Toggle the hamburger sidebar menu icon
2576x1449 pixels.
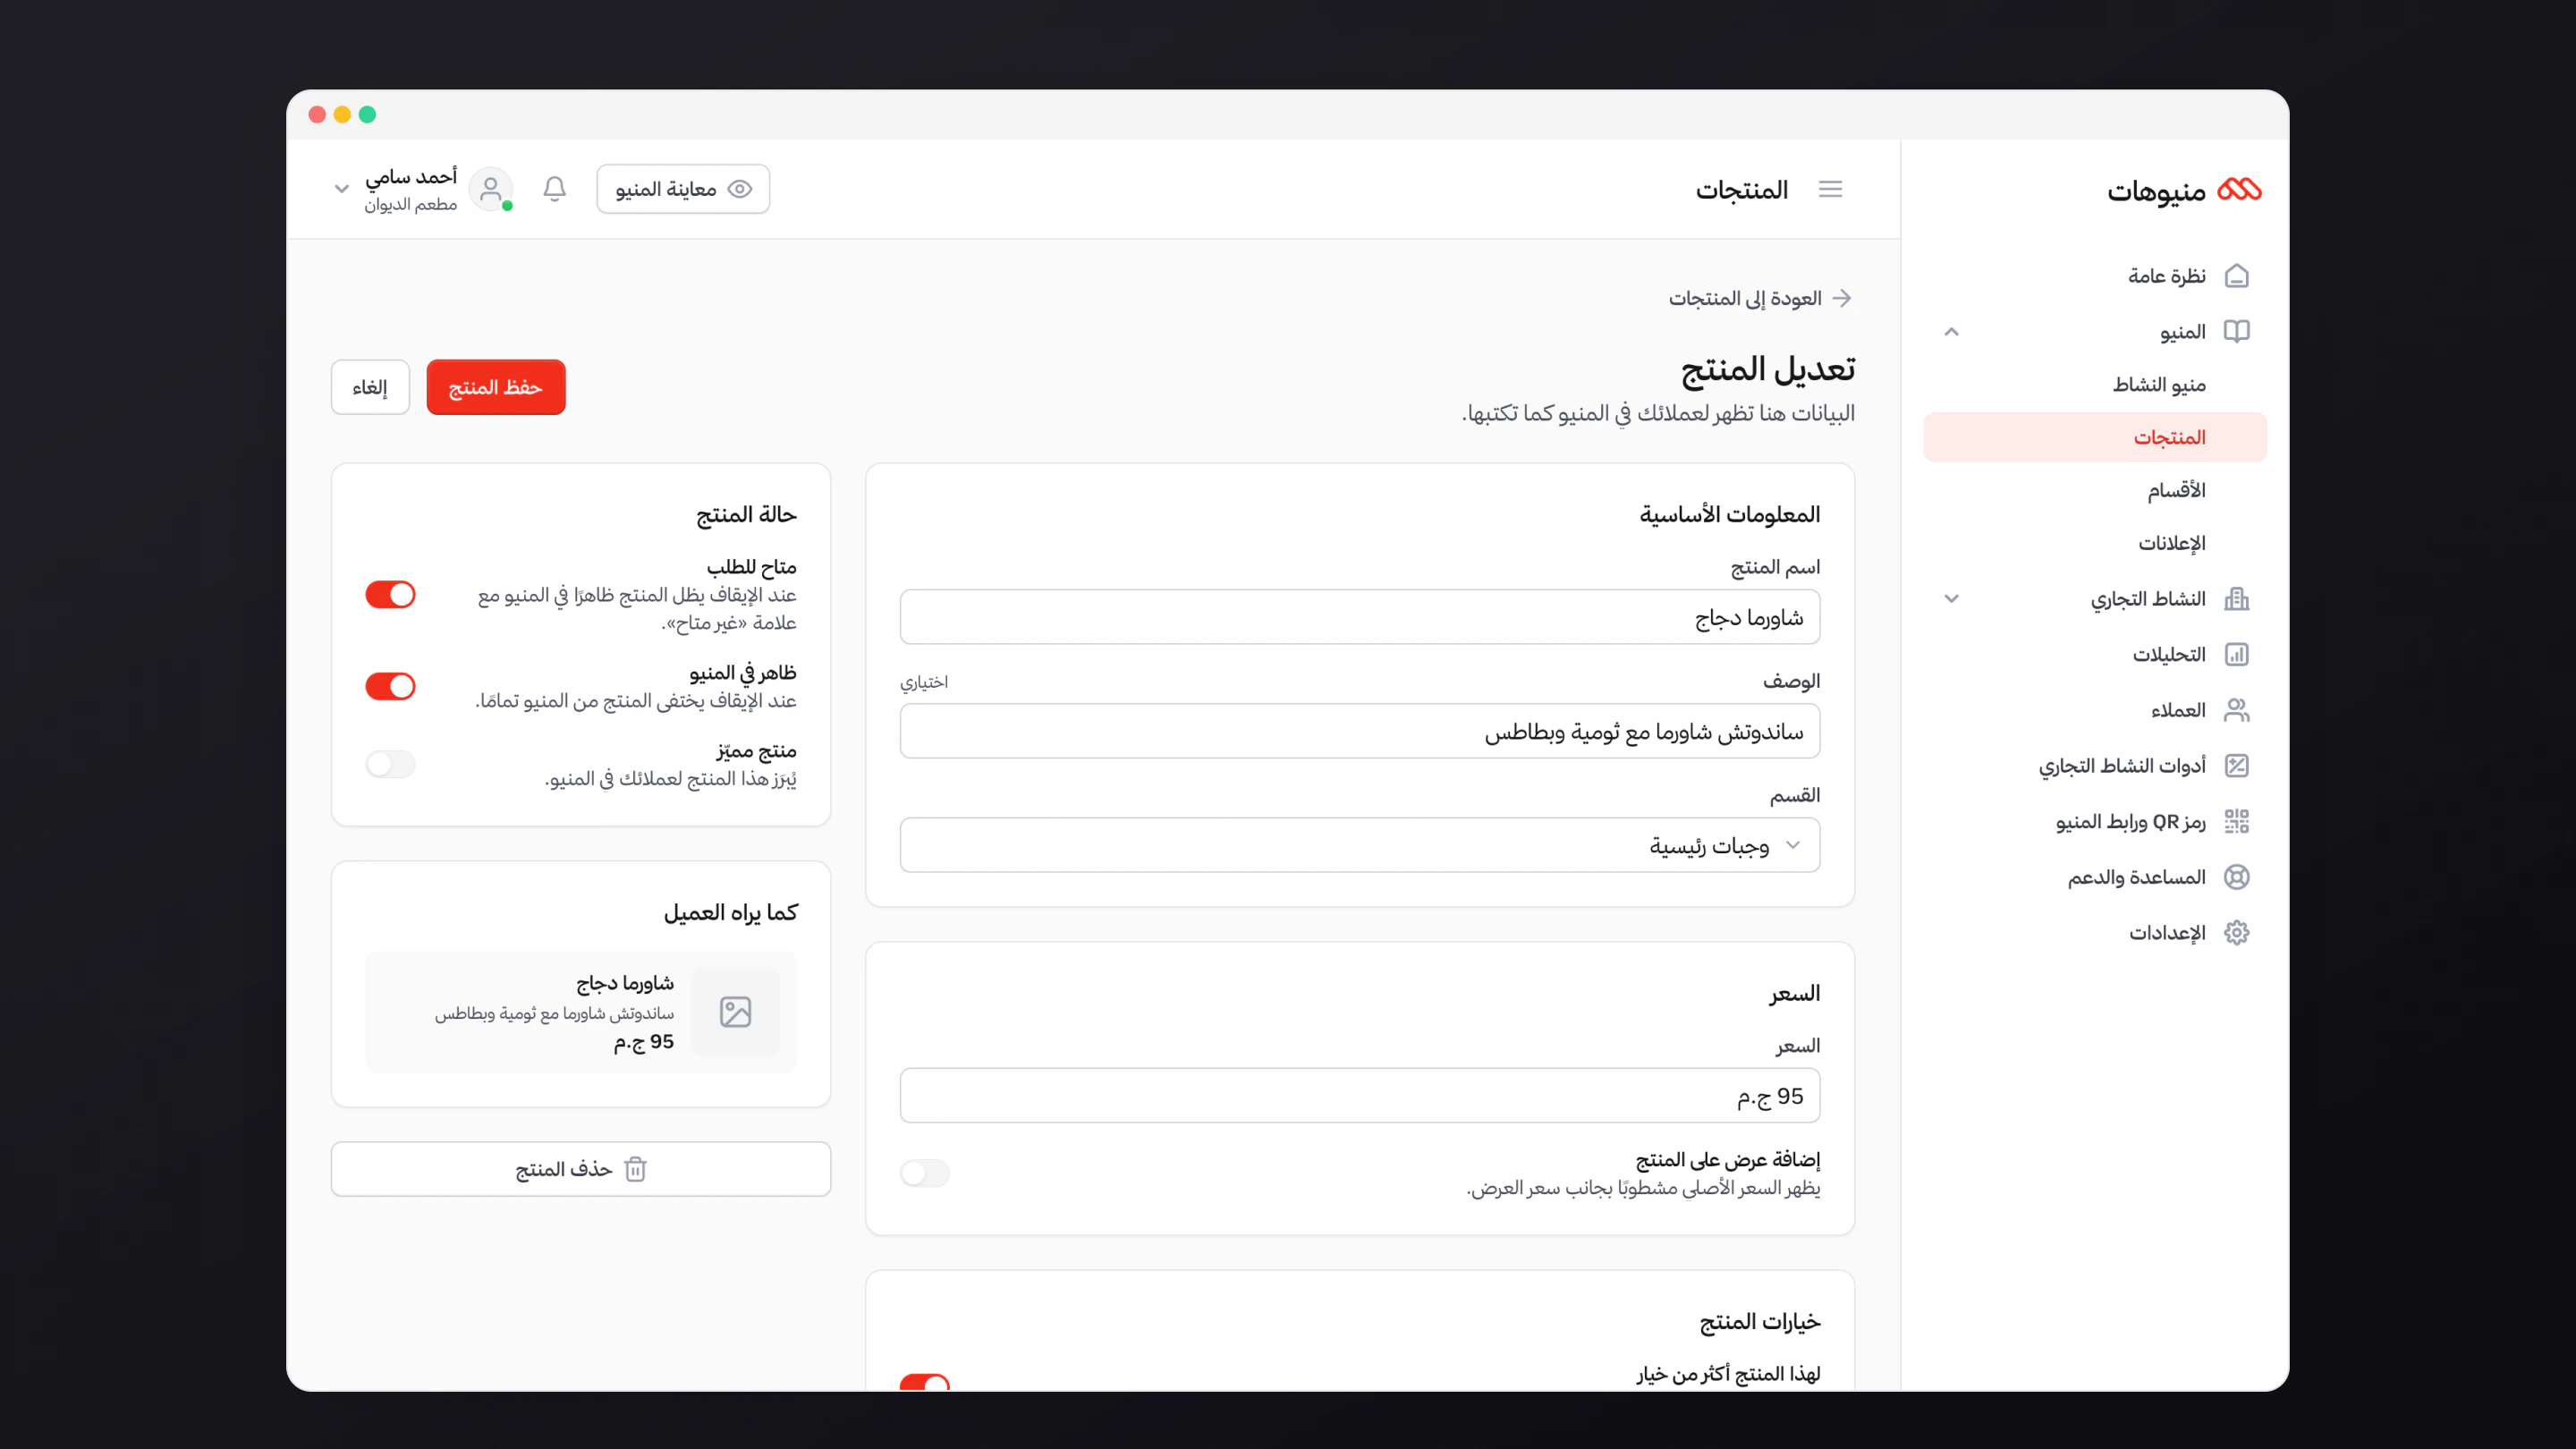point(1830,189)
